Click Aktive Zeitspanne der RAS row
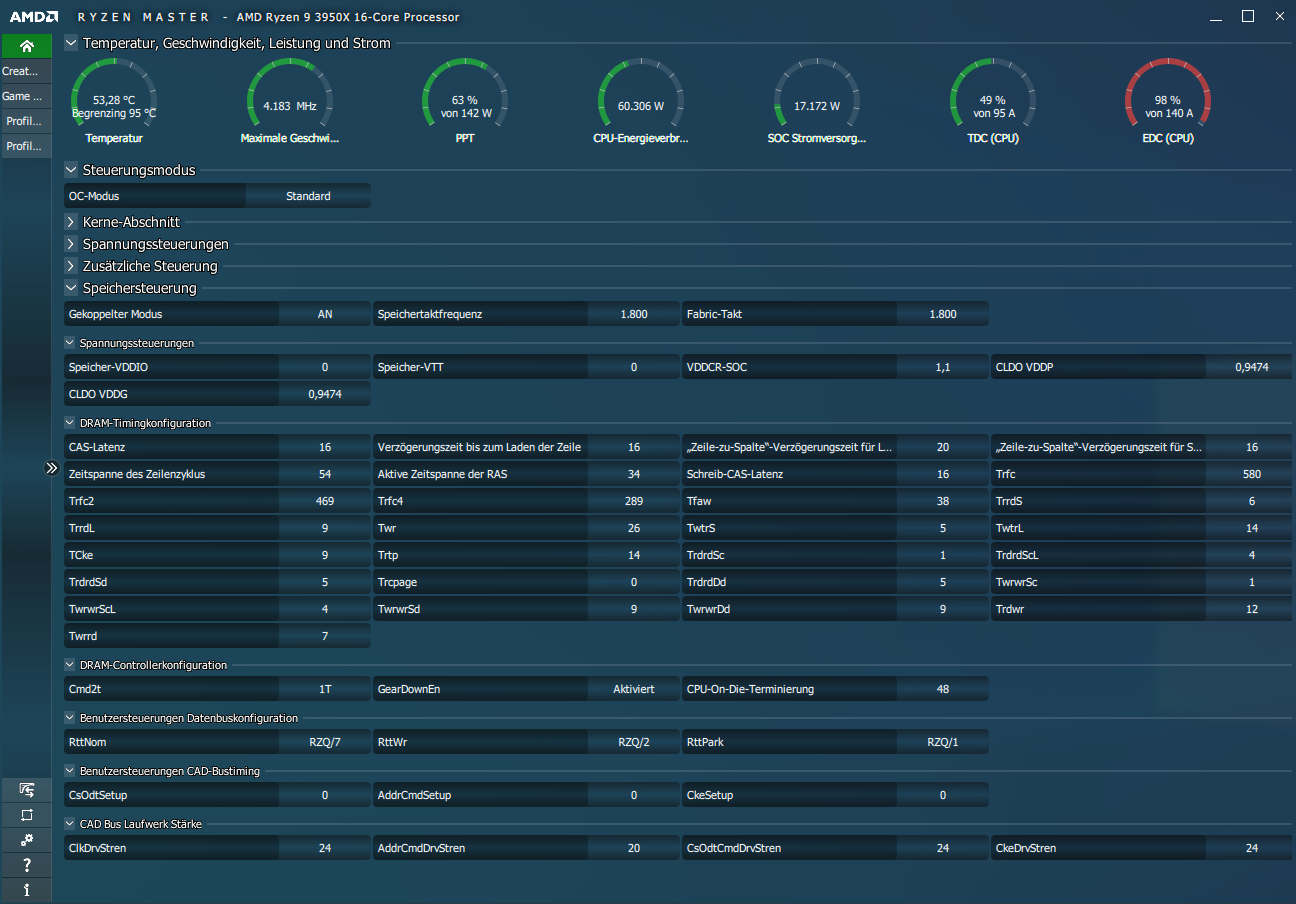 pos(526,474)
